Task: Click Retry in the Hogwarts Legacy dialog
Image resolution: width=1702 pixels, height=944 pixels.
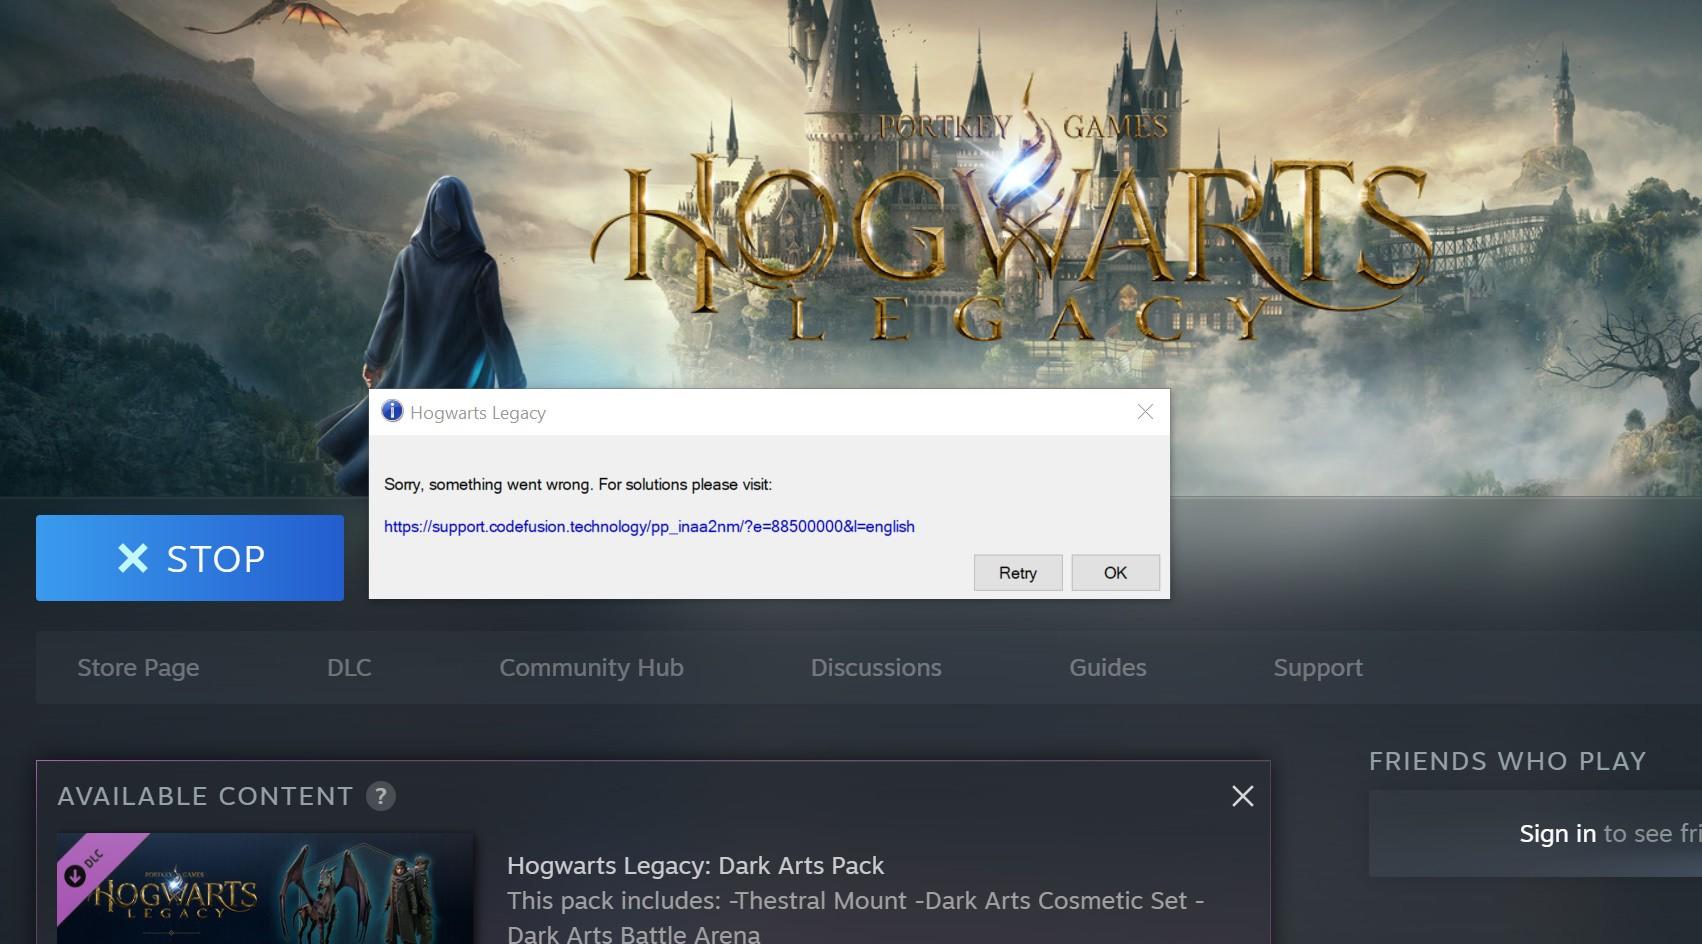Action: tap(1017, 573)
